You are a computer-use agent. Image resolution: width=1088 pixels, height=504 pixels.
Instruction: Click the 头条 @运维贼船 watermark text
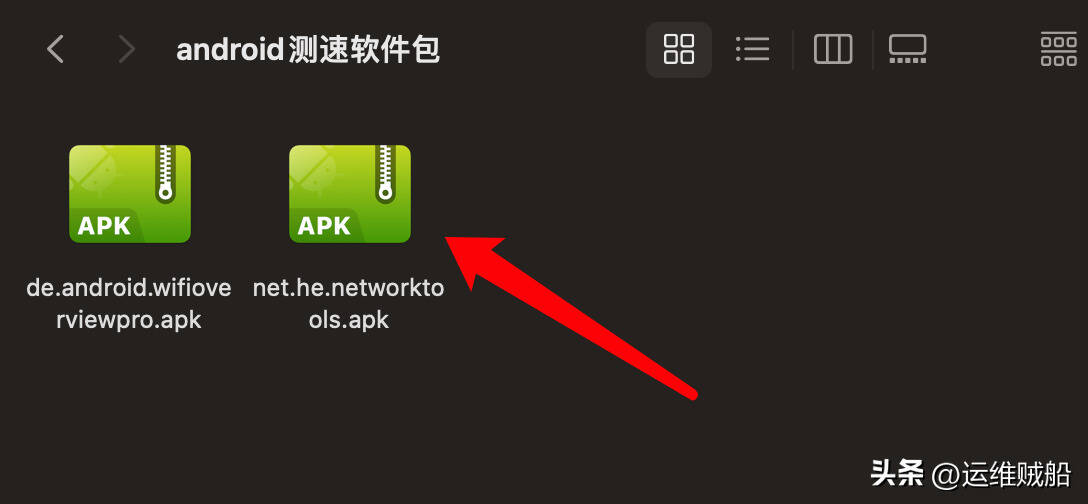[970, 475]
